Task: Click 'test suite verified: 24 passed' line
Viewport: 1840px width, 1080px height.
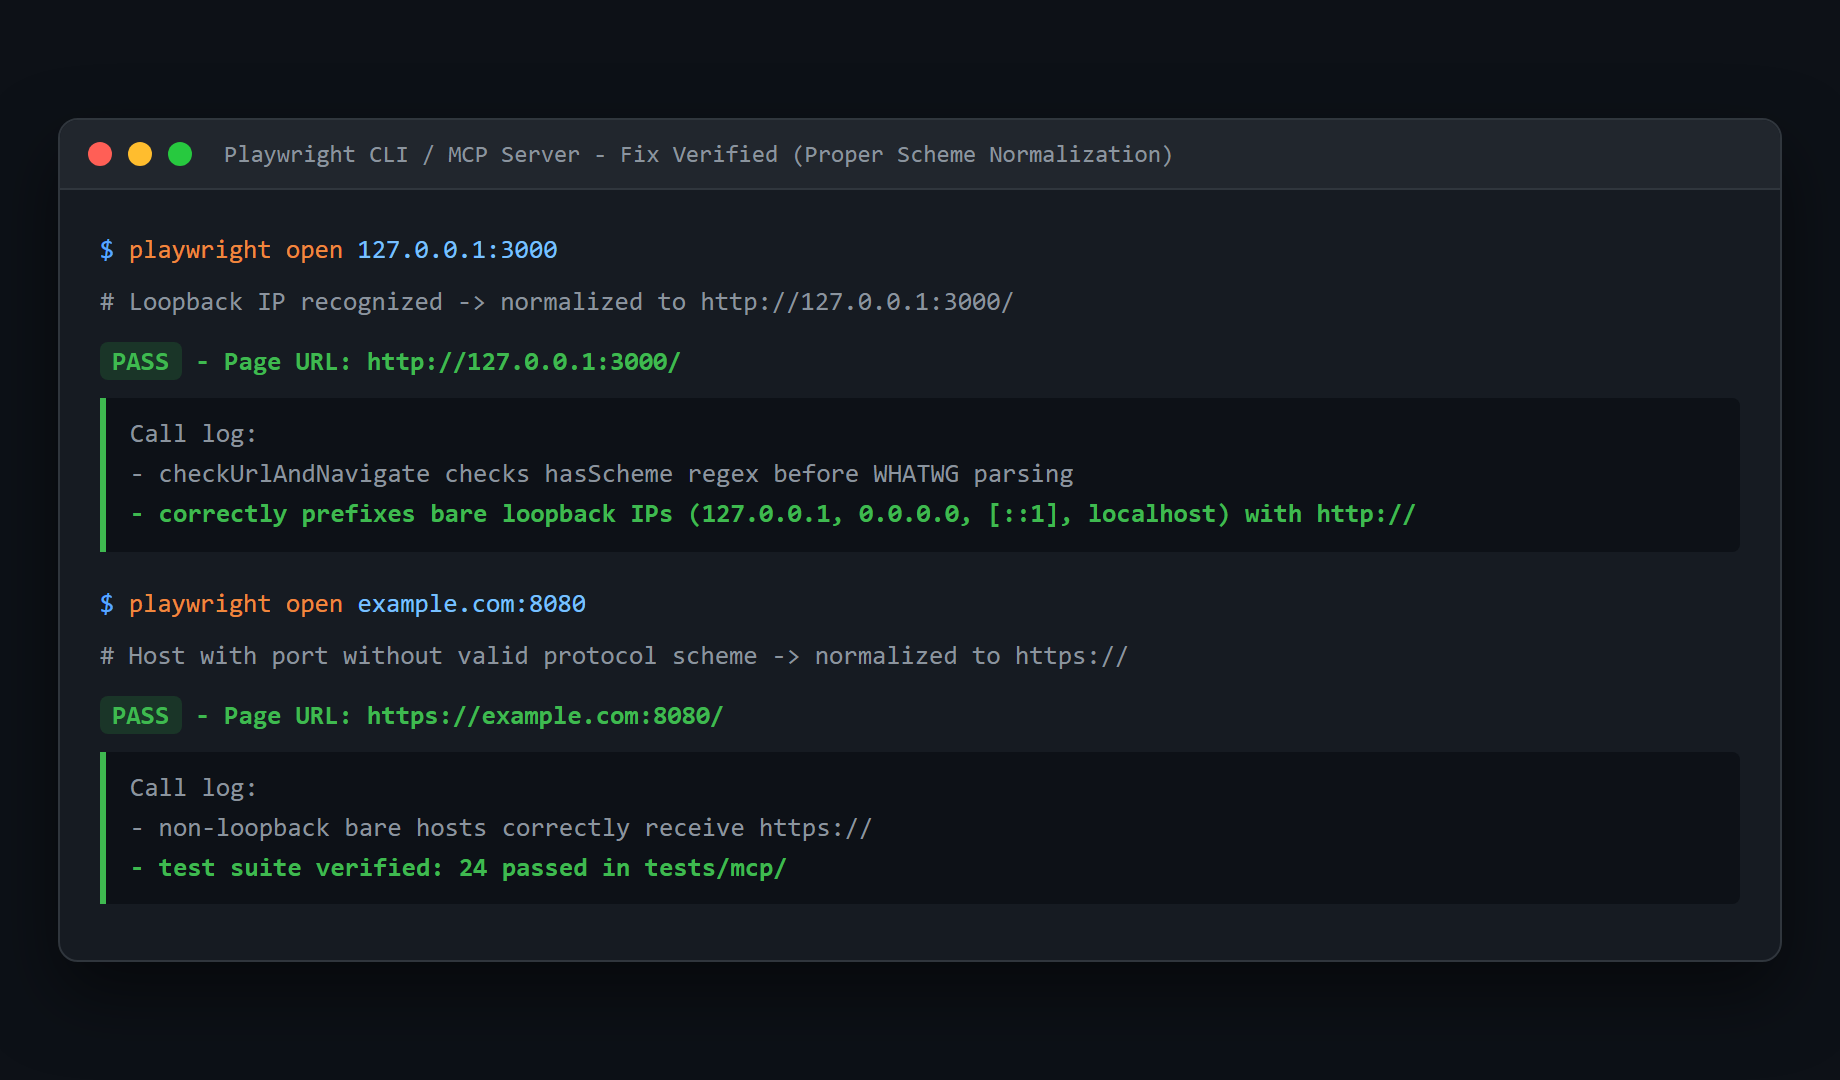Action: (x=459, y=868)
